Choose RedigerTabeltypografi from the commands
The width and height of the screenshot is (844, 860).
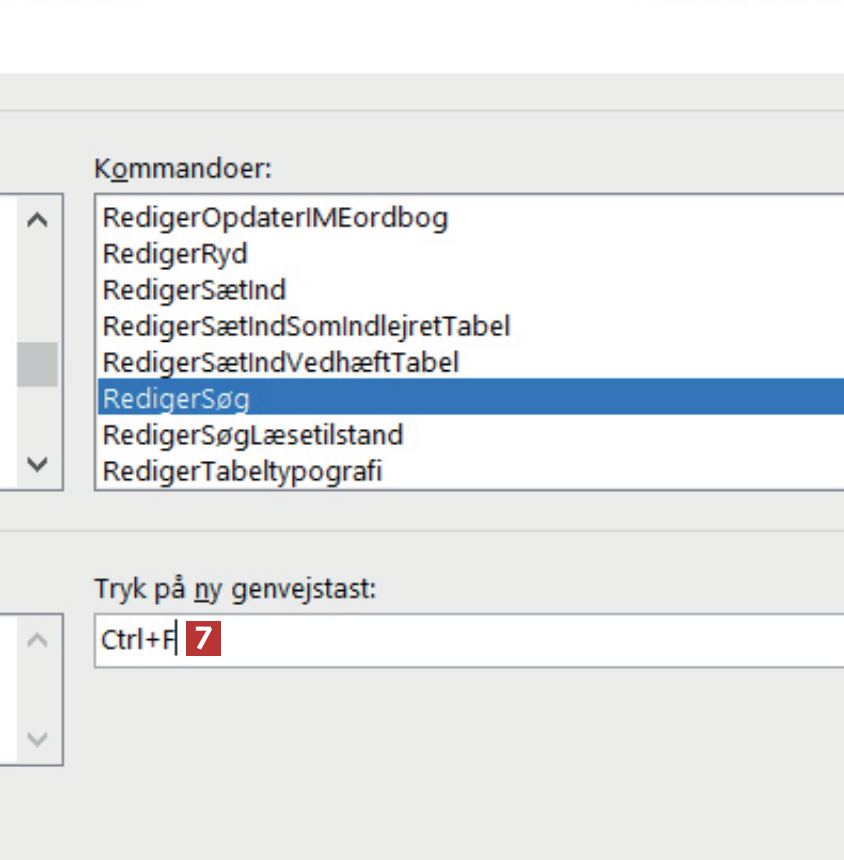[242, 470]
